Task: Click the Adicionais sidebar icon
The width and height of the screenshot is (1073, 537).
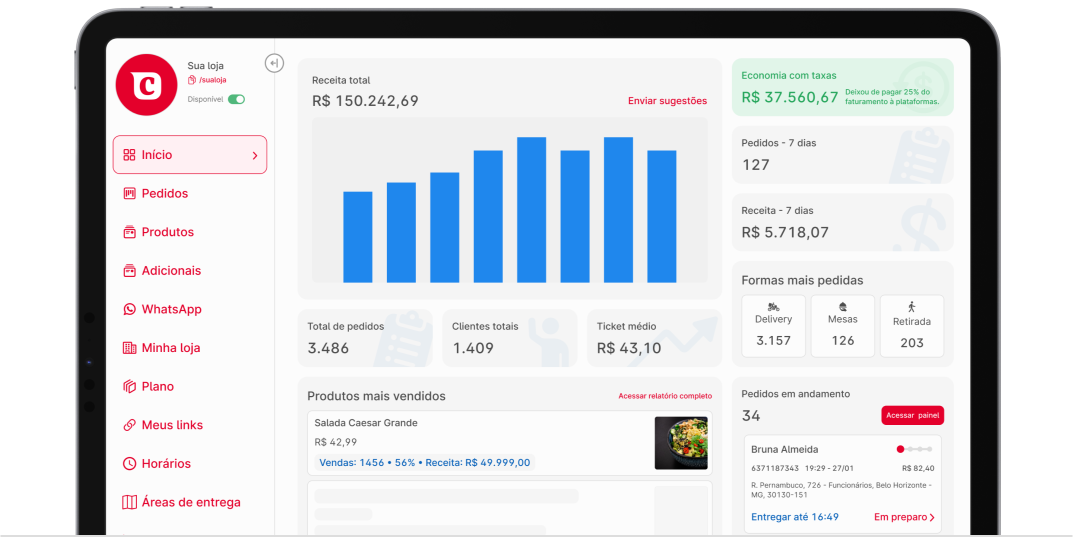Action: [129, 271]
